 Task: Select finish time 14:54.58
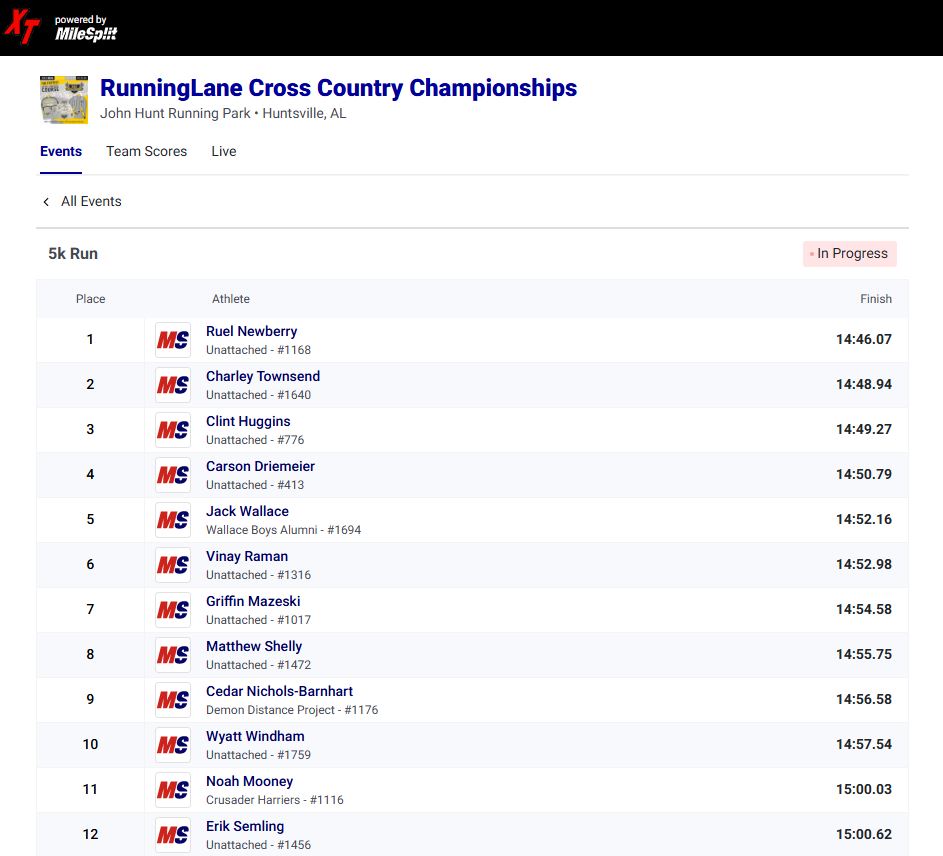(864, 609)
